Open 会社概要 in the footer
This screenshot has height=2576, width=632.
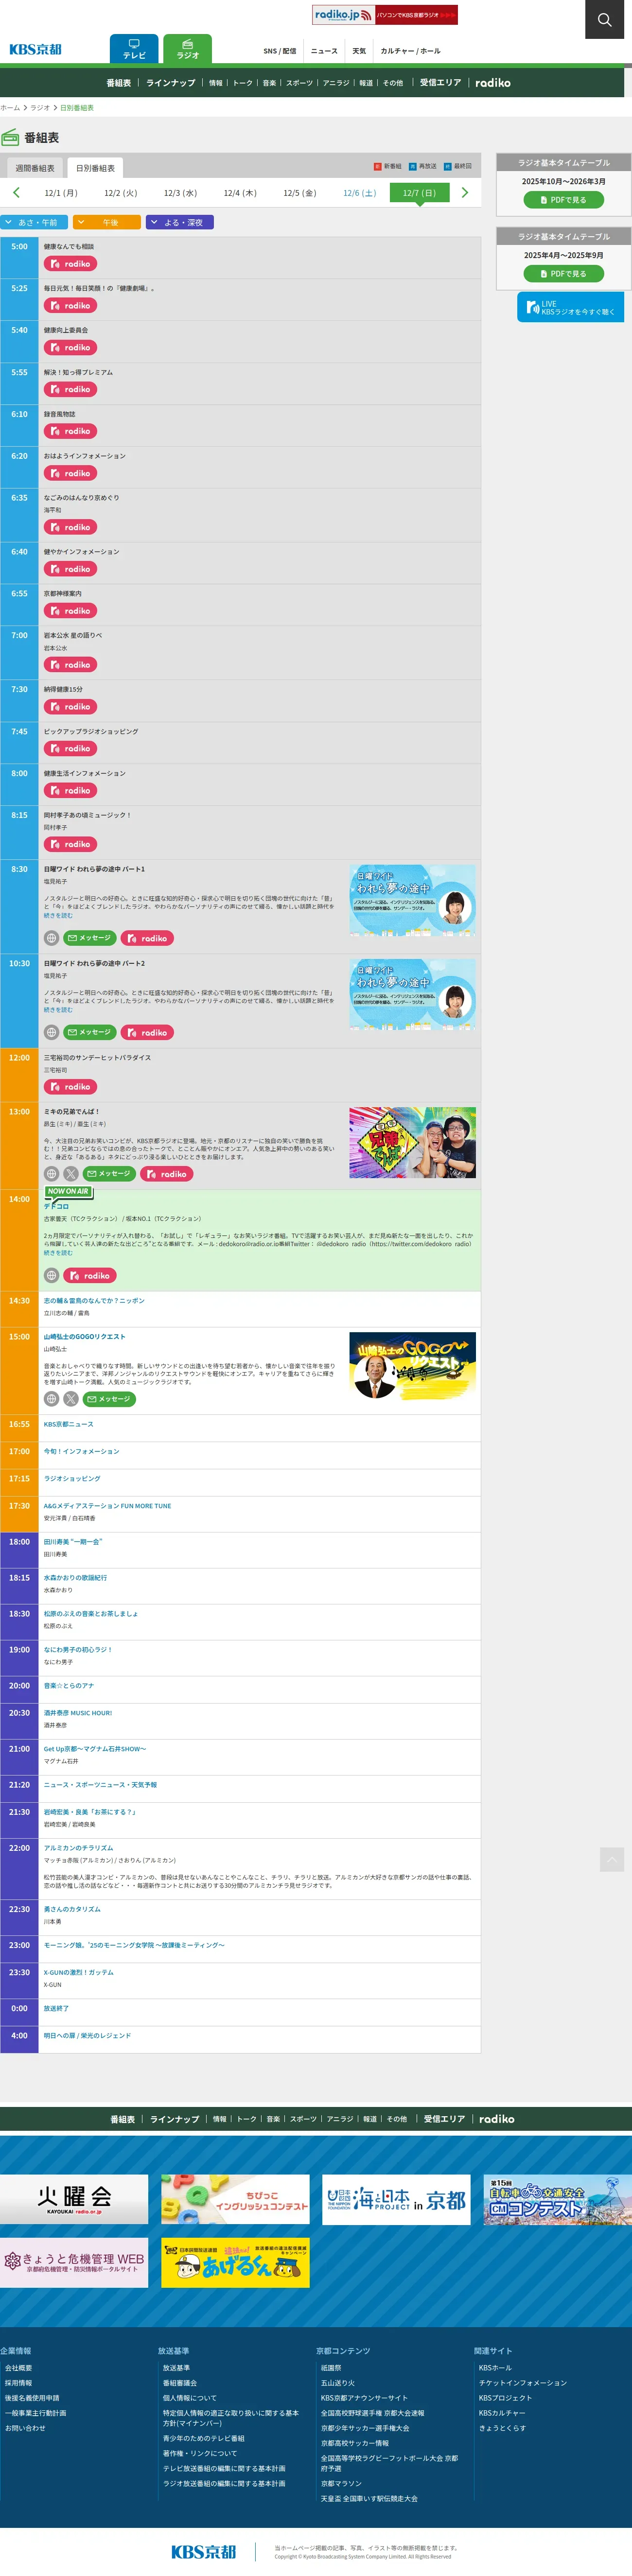pyautogui.click(x=19, y=2368)
